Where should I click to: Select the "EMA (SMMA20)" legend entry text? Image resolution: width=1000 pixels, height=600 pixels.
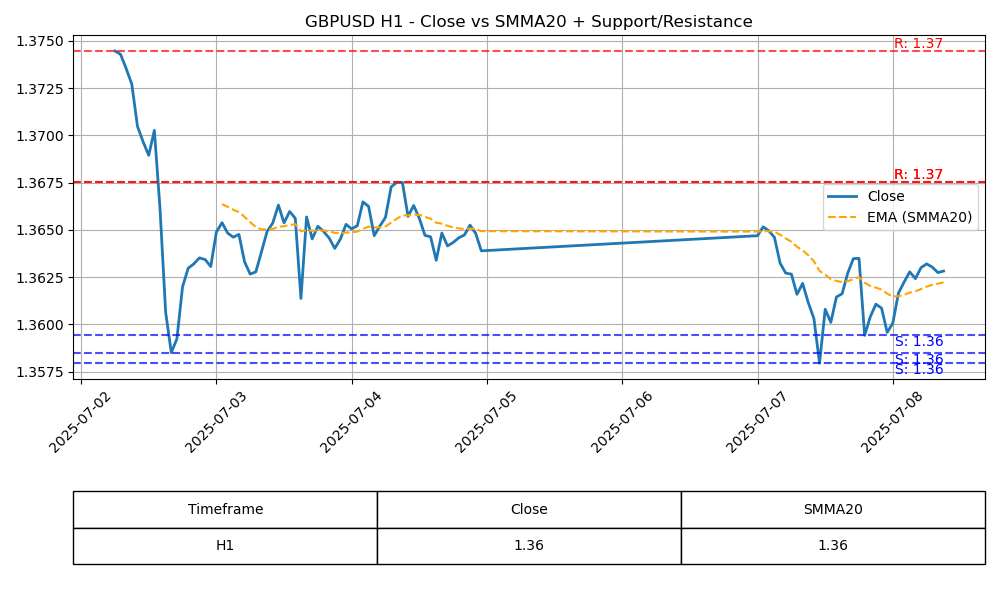point(920,217)
